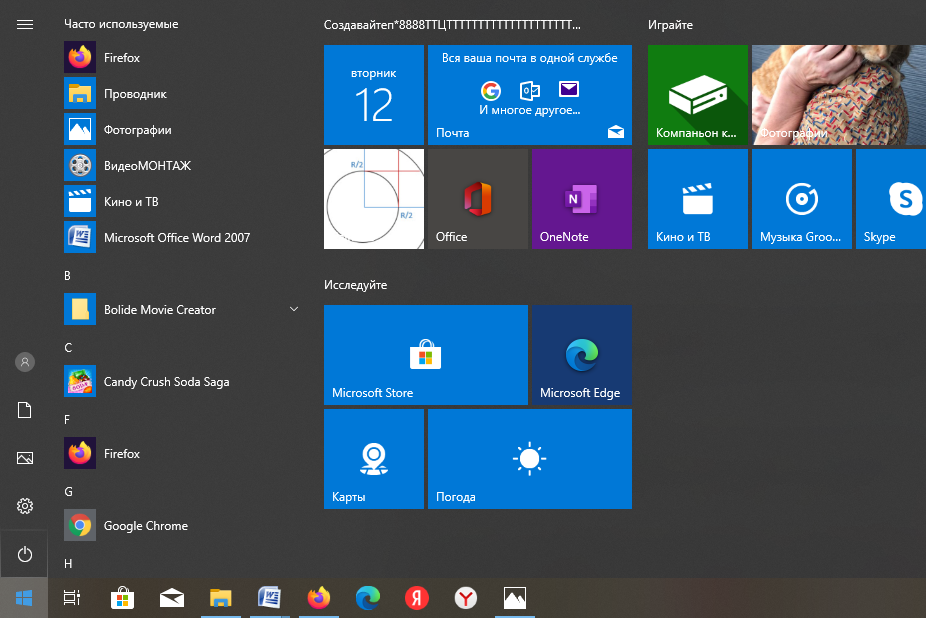Open Bolide Movie Creator folder
The height and width of the screenshot is (618, 926).
point(181,310)
